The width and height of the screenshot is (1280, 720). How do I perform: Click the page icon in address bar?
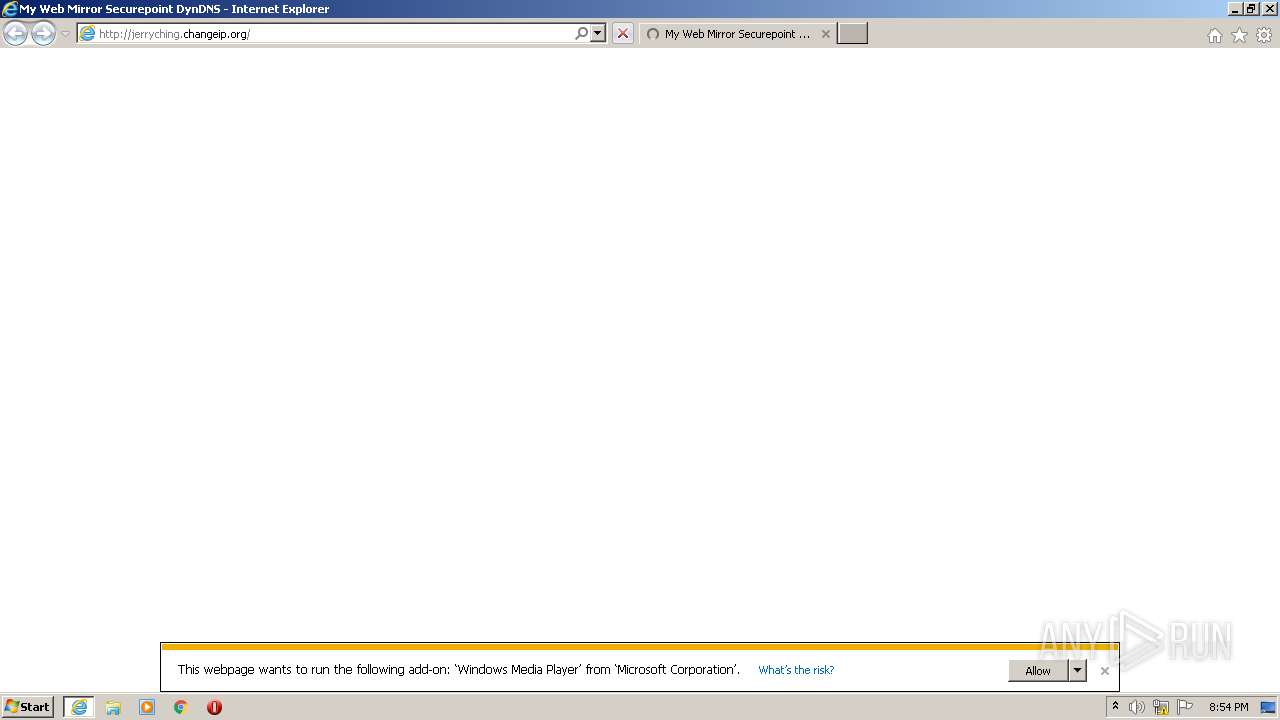pyautogui.click(x=88, y=34)
